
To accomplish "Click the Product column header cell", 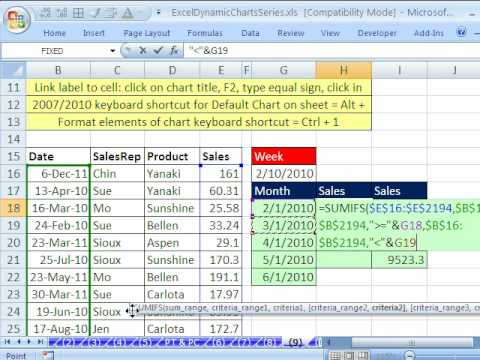I will point(172,156).
